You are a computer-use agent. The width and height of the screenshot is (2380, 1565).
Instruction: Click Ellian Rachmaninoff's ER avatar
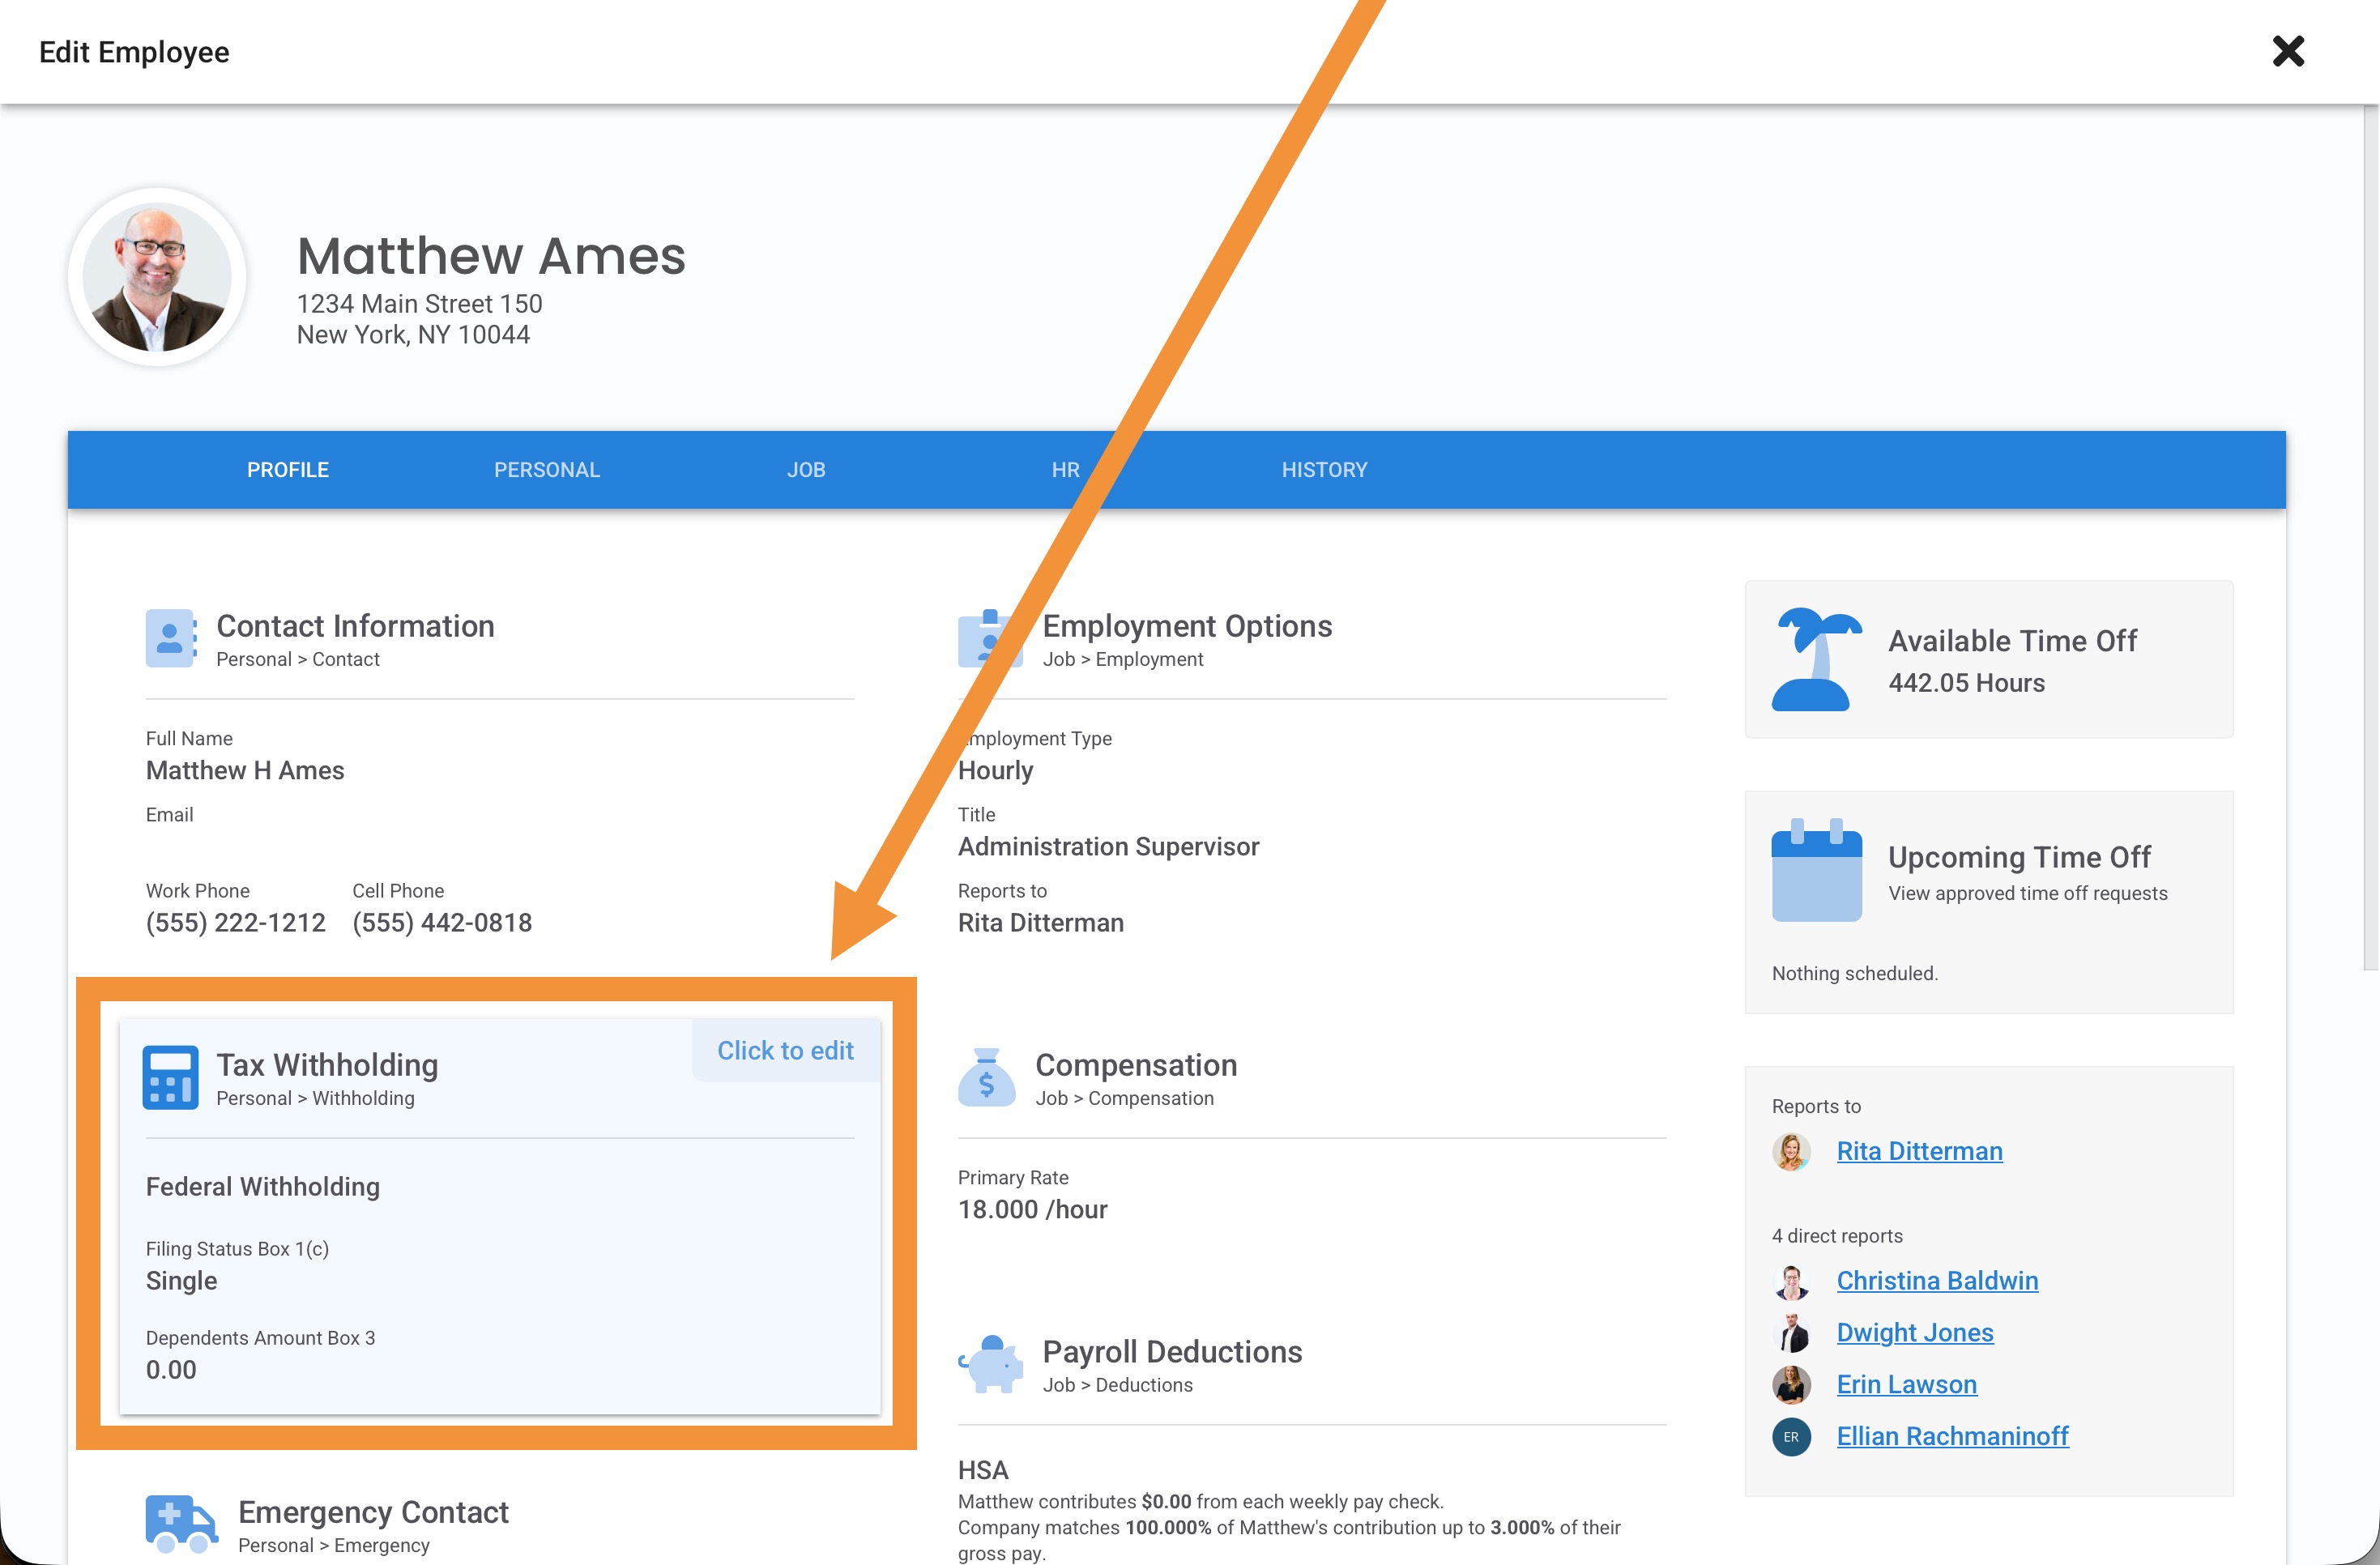[x=1791, y=1436]
